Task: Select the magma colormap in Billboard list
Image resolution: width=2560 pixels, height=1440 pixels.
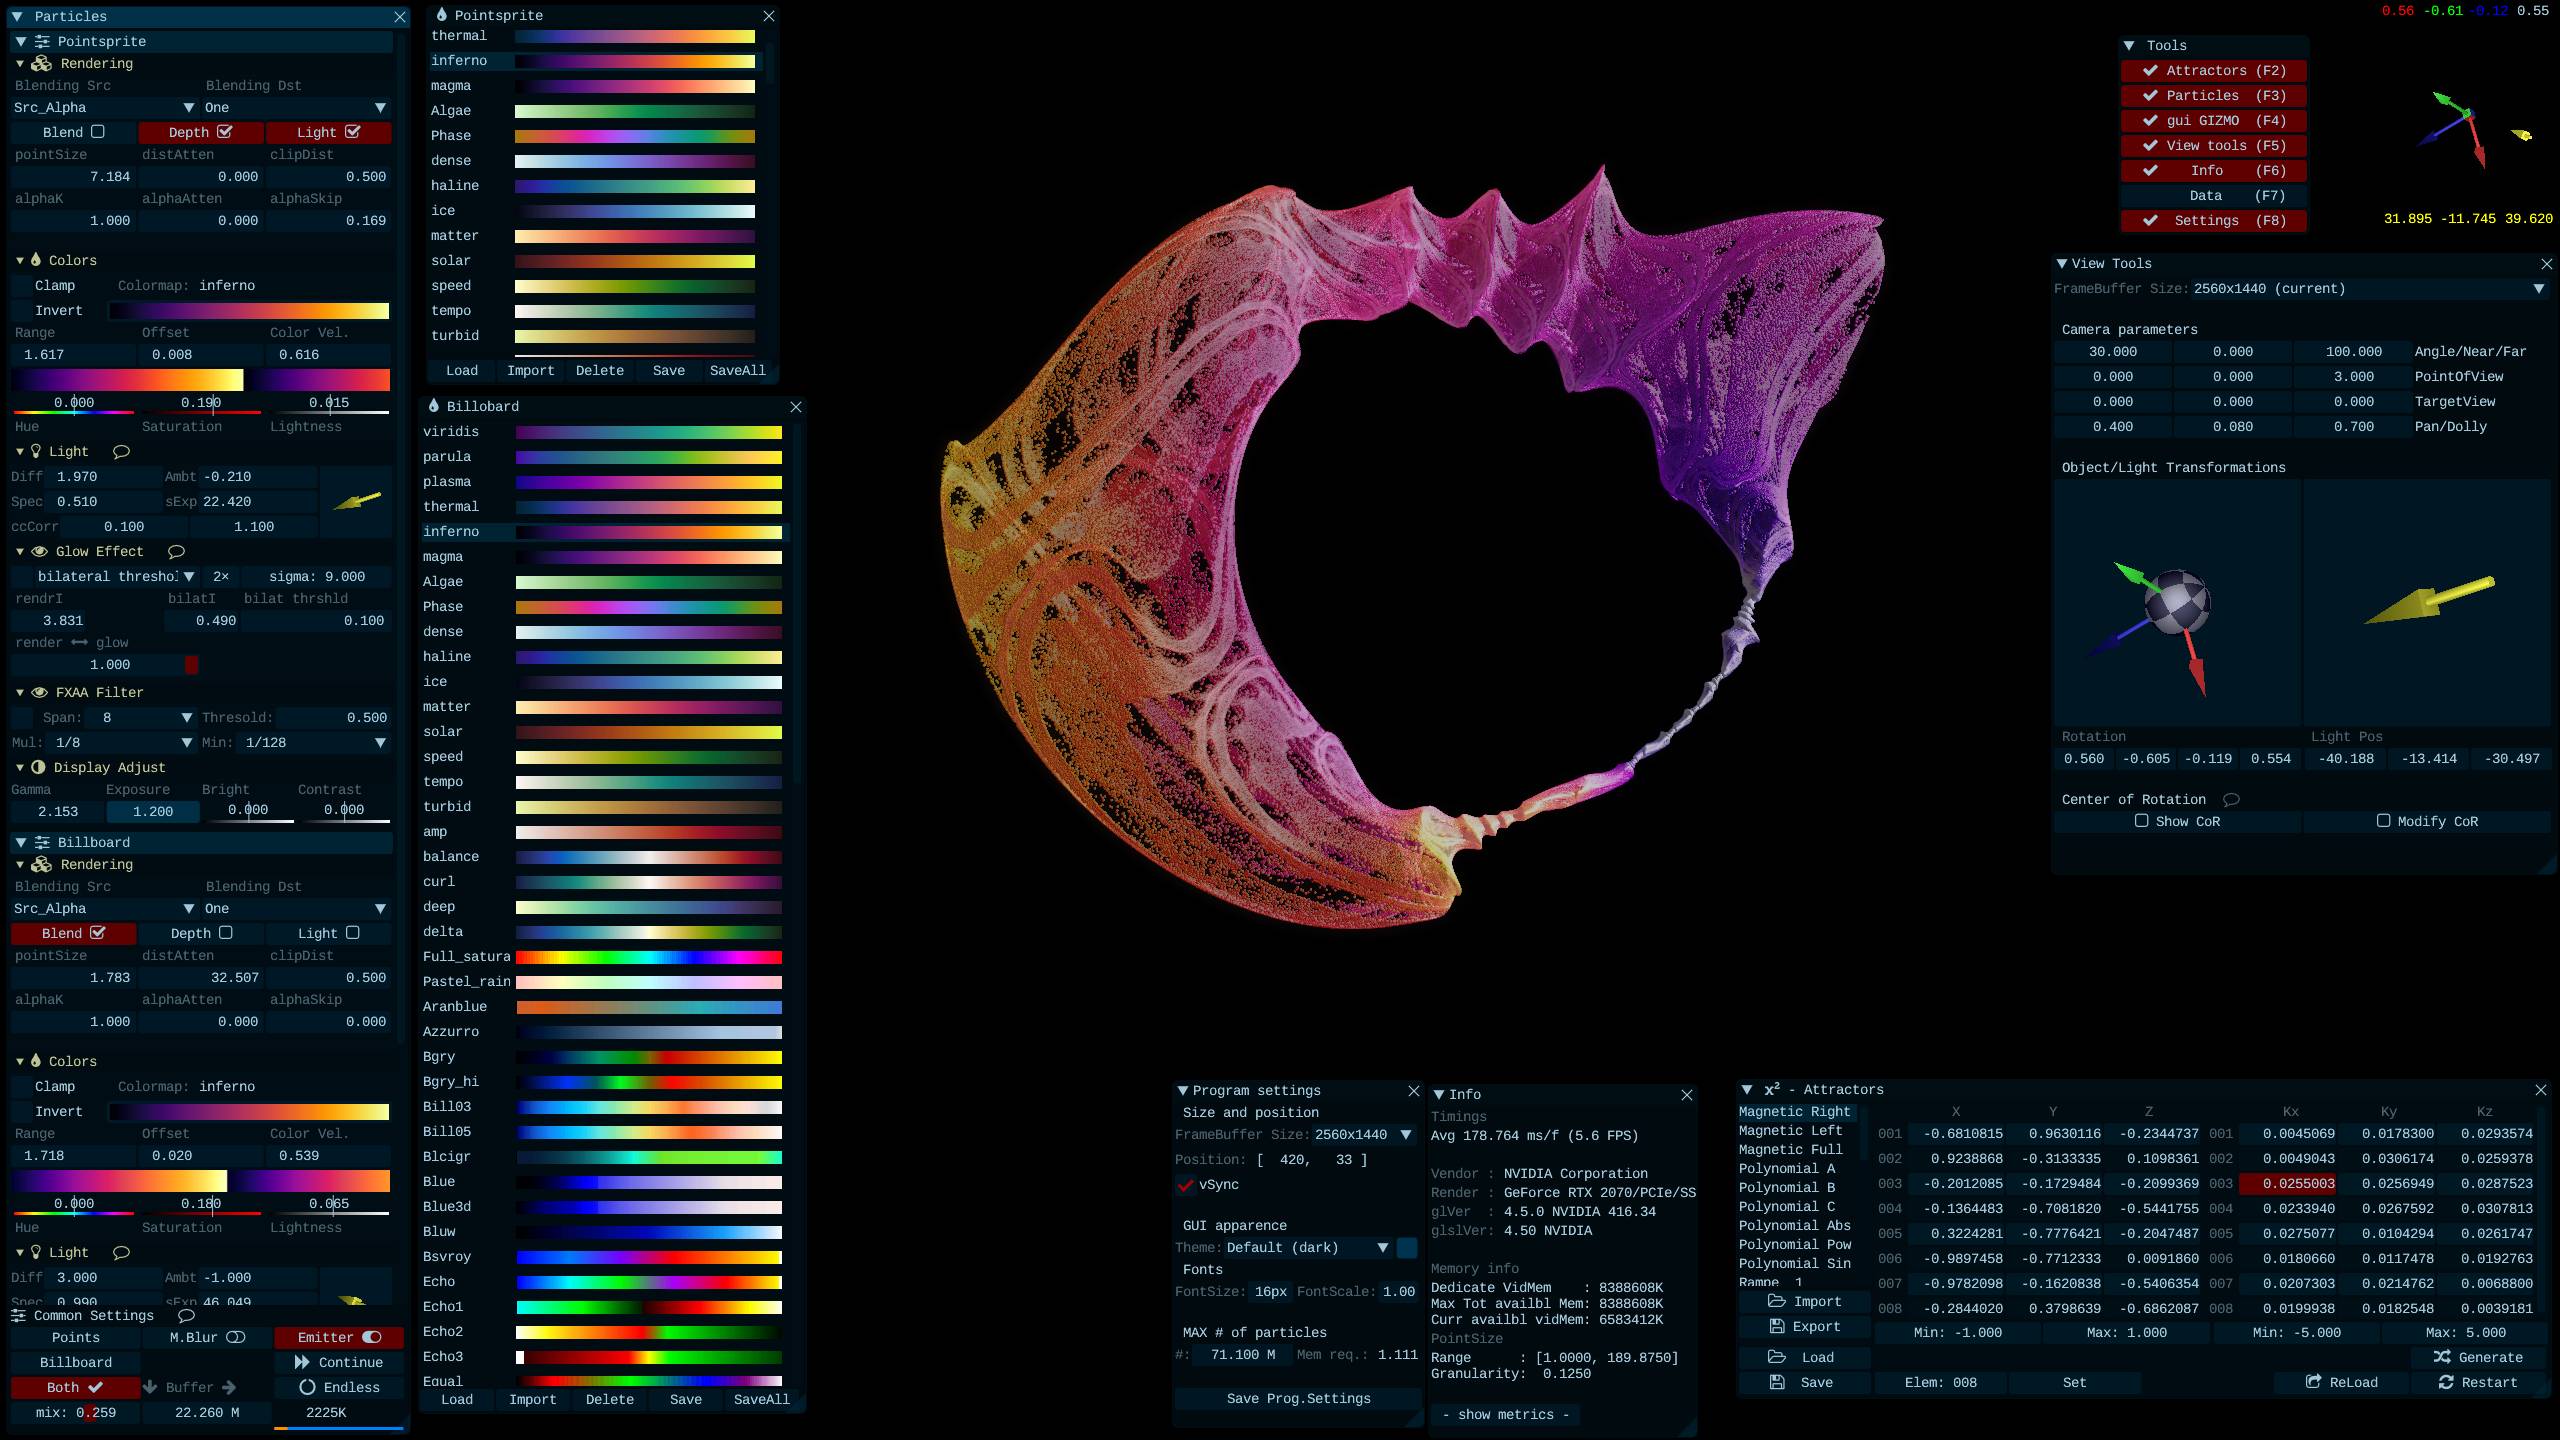Action: coord(443,557)
